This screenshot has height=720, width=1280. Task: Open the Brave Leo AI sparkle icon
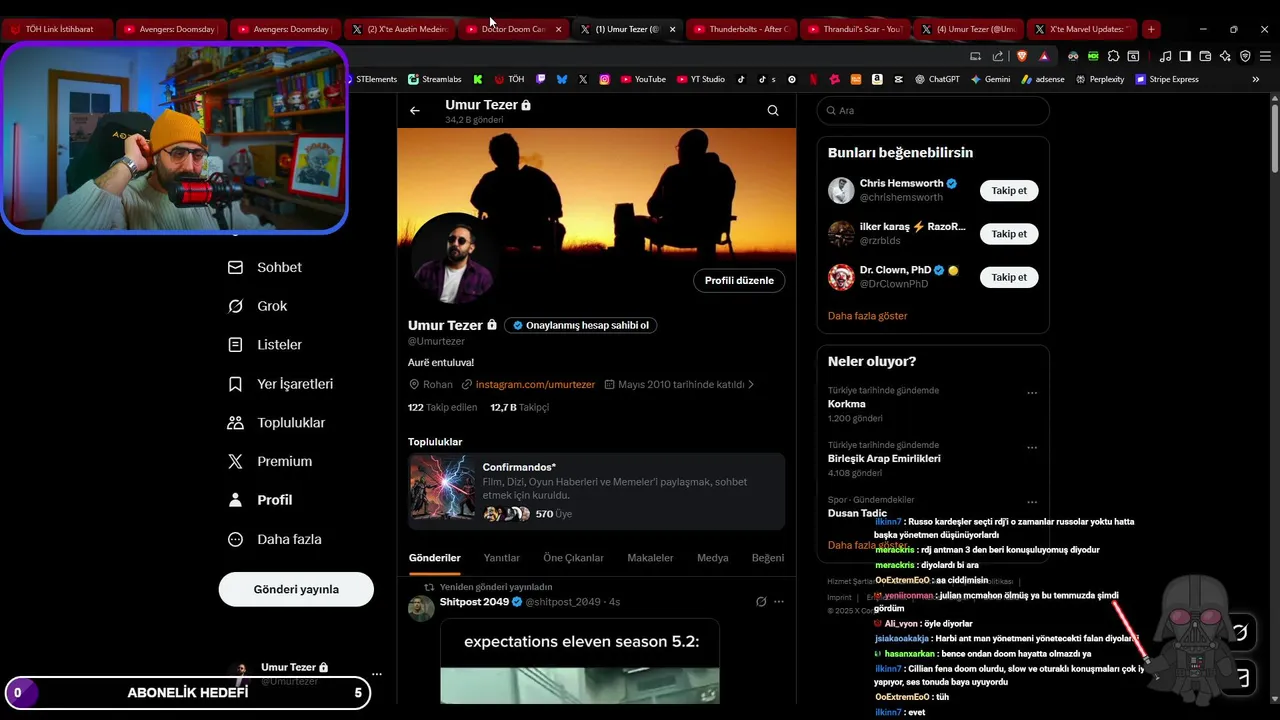coord(1226,56)
